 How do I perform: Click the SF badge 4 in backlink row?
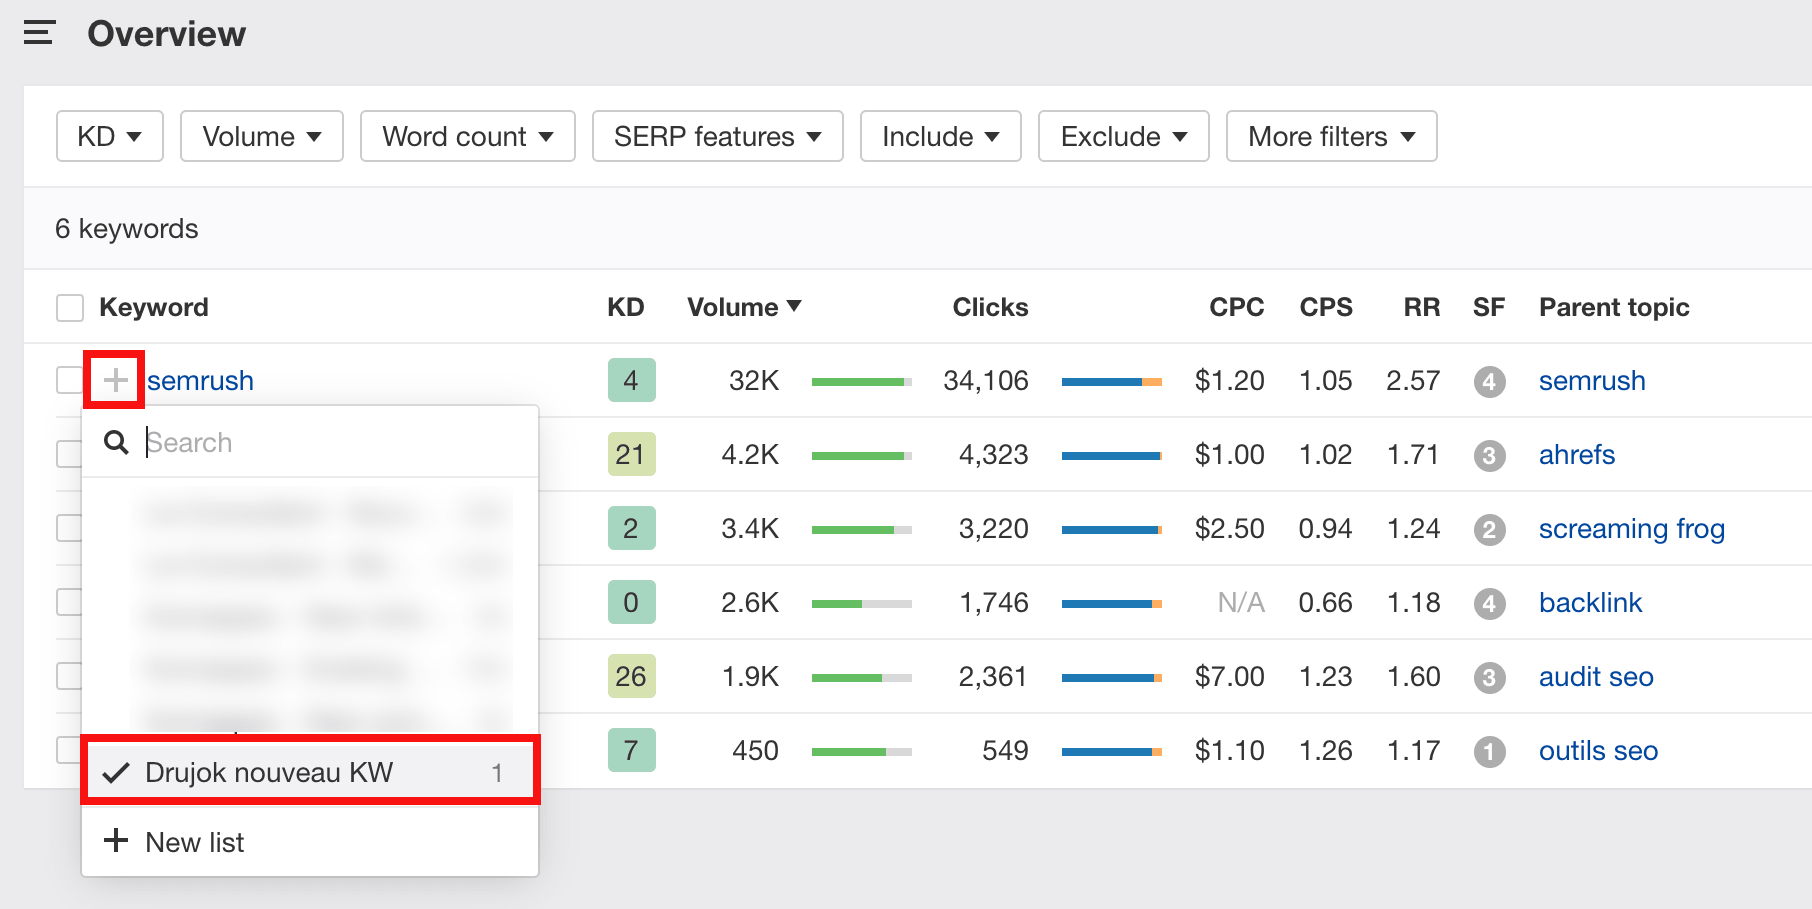[1489, 603]
